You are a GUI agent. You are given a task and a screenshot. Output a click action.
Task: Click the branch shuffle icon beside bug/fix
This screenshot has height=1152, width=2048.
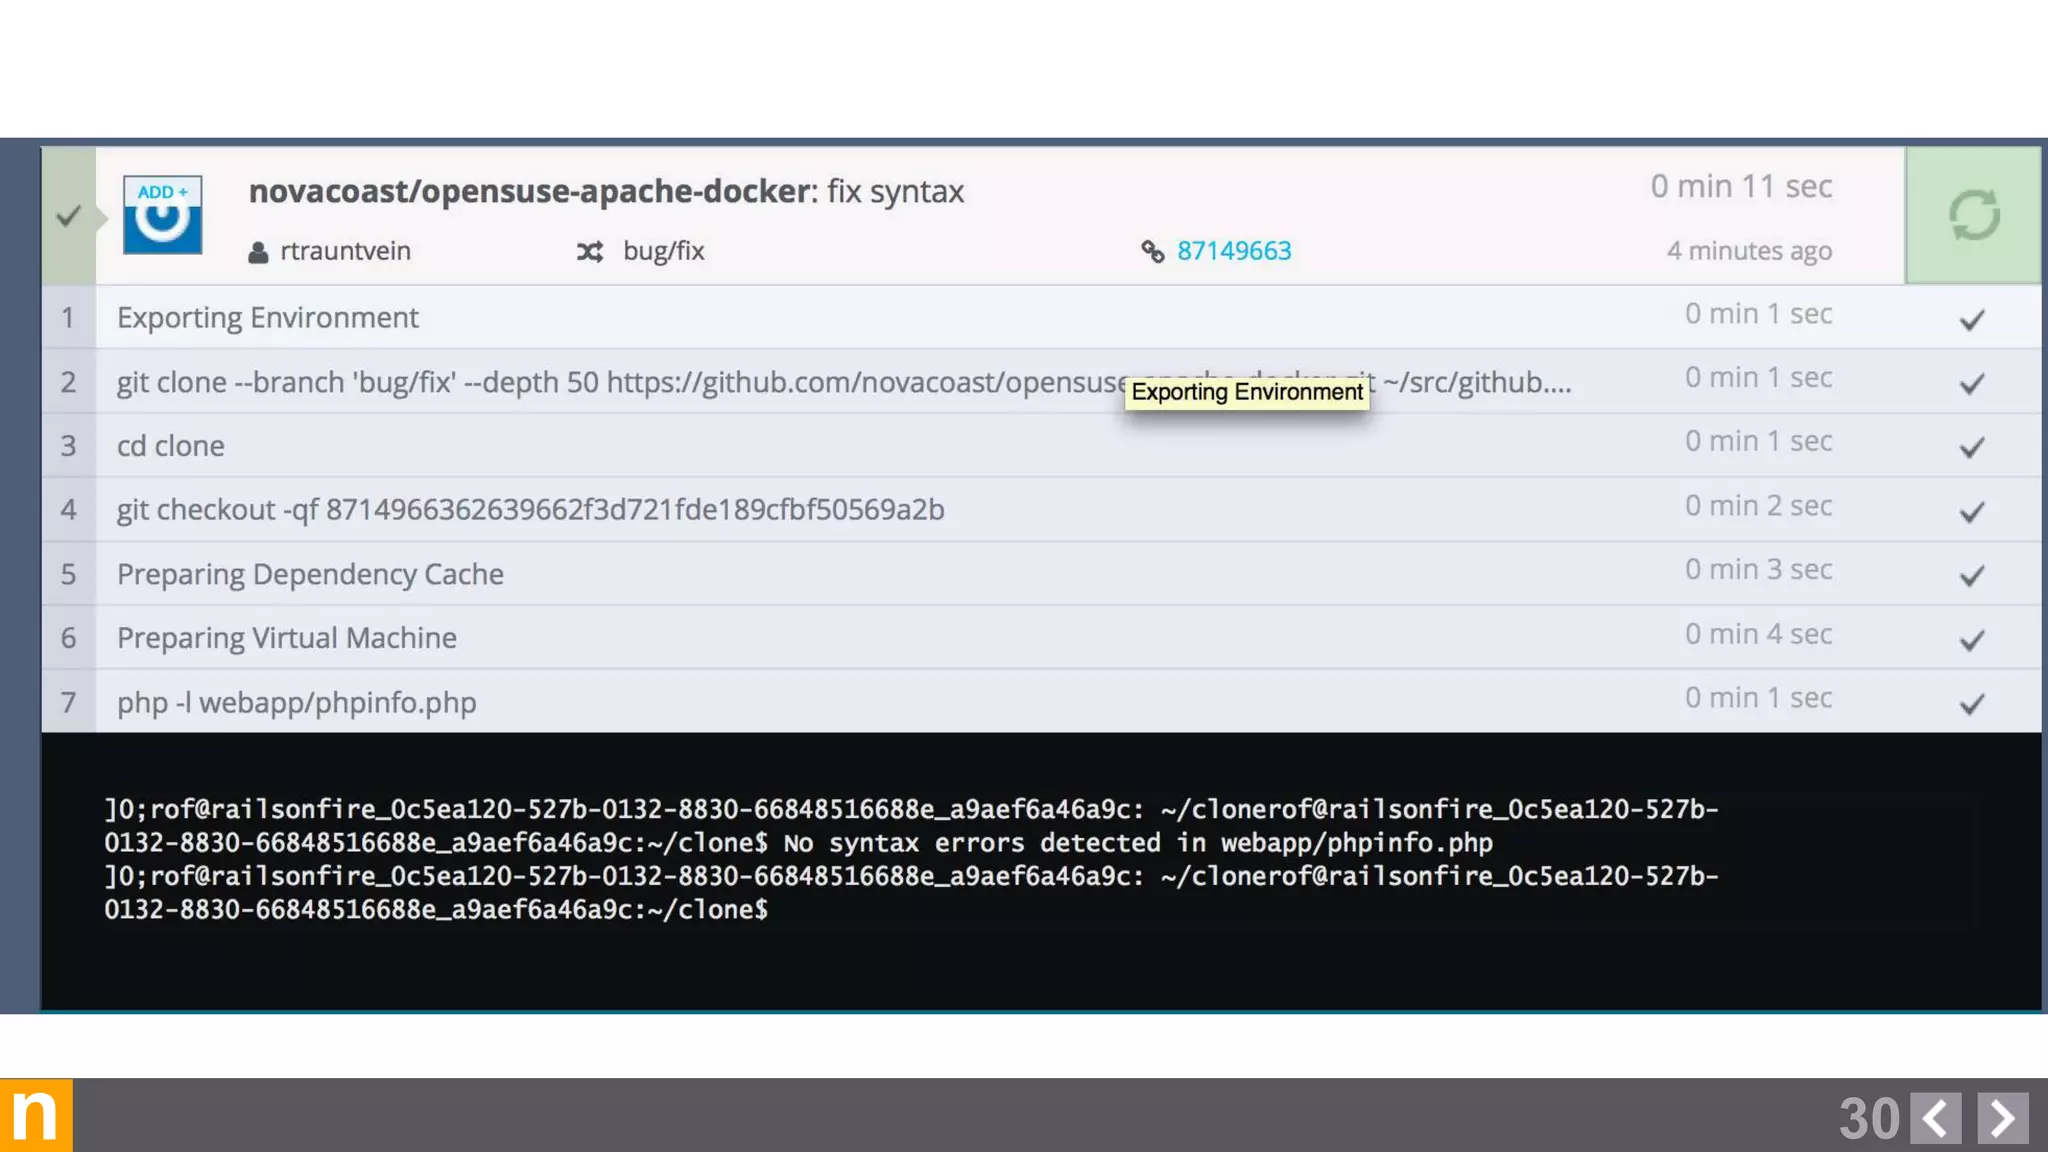590,252
